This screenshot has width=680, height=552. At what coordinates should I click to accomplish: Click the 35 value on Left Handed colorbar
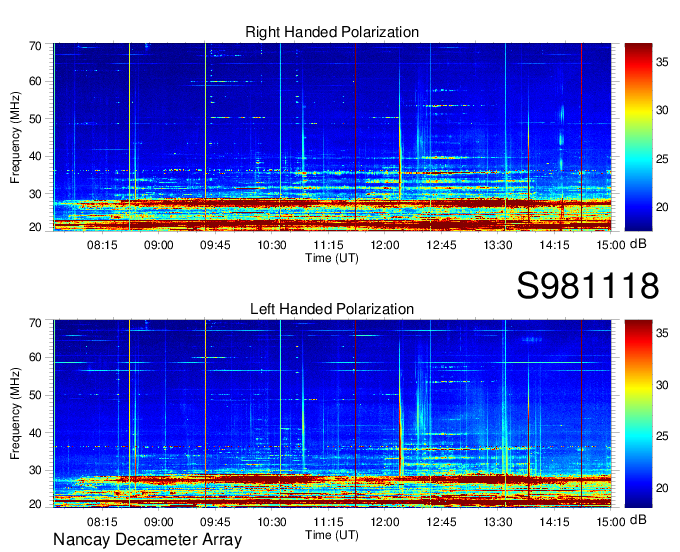coord(662,333)
